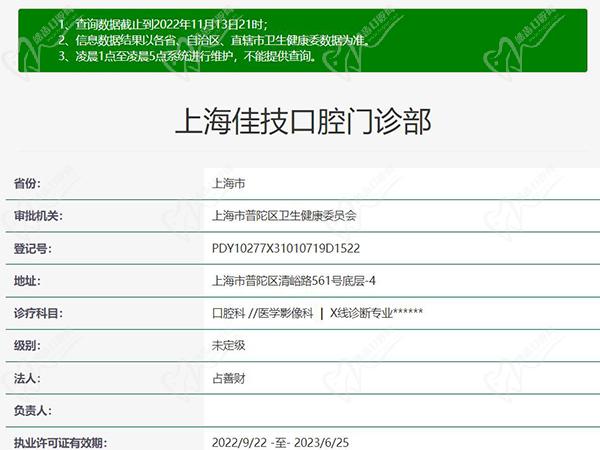Viewport: 600px width, 450px height.
Task: Select the province value 上海市
Action: pyautogui.click(x=229, y=184)
